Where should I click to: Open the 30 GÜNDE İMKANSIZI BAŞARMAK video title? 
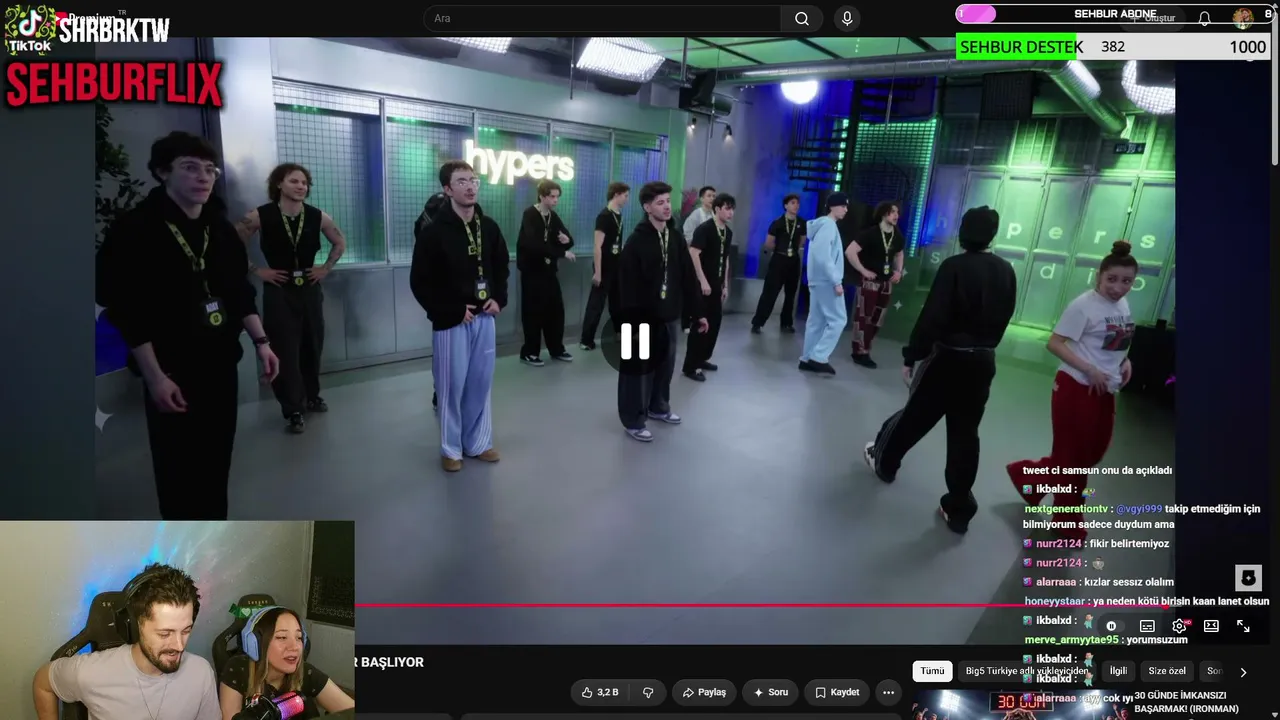pyautogui.click(x=1186, y=702)
